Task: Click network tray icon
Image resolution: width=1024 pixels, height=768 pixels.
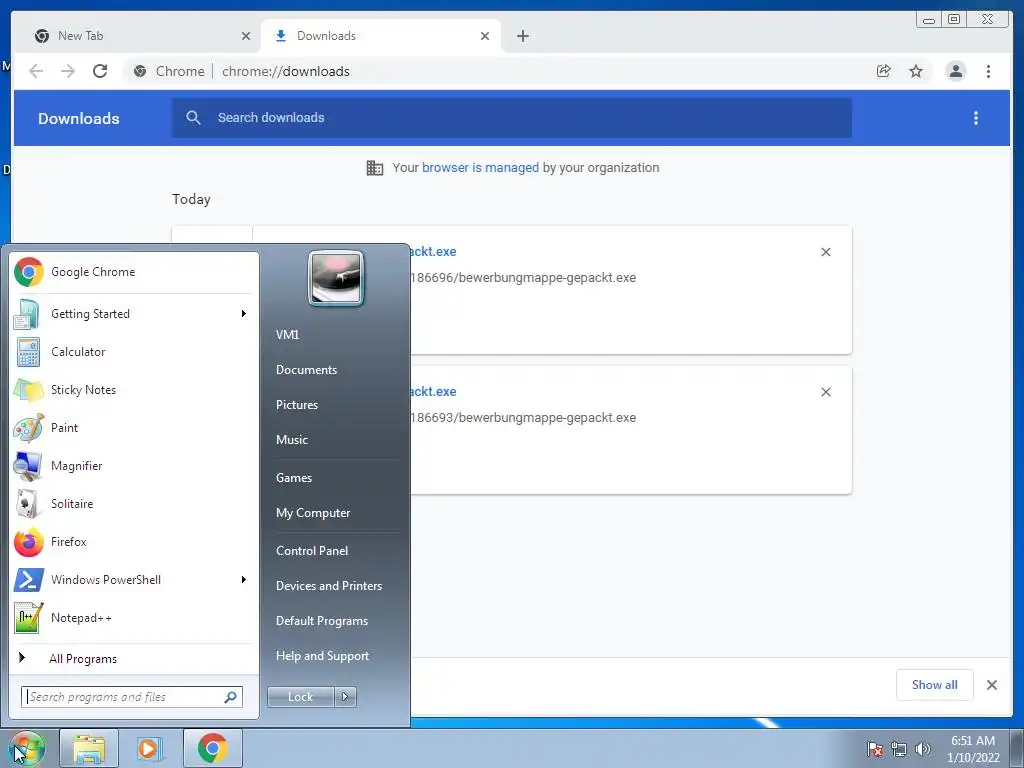Action: pyautogui.click(x=899, y=749)
